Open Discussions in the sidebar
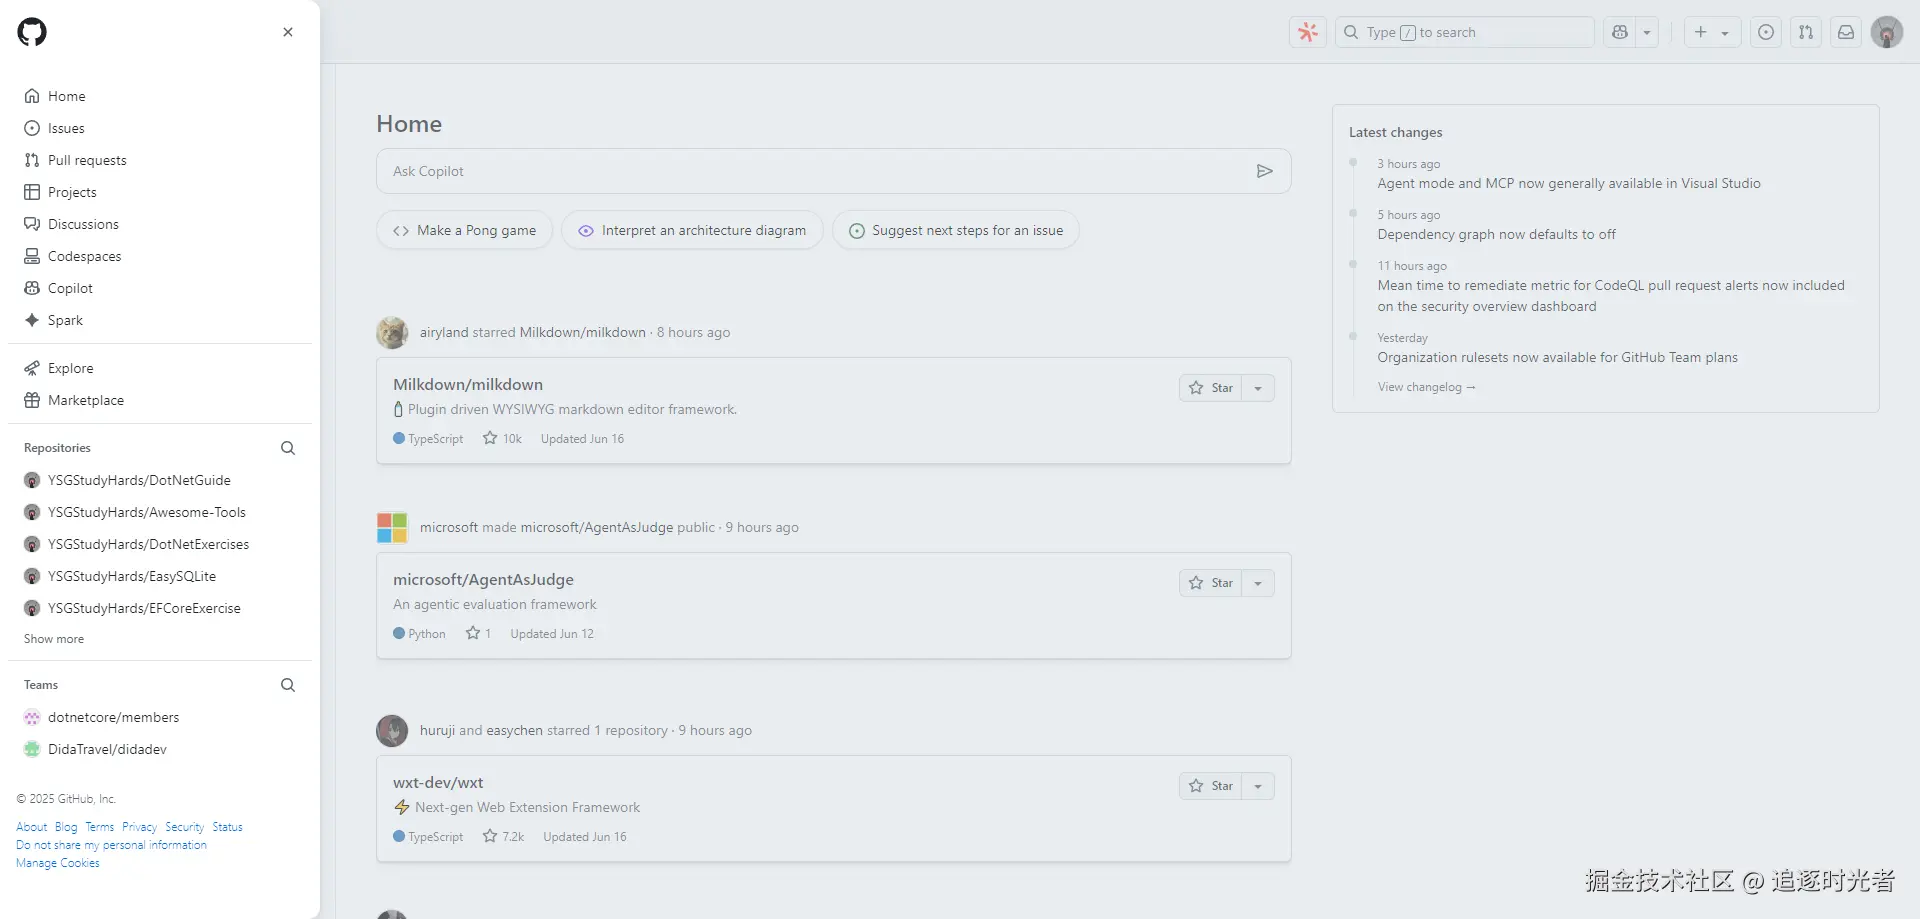Image resolution: width=1920 pixels, height=919 pixels. click(160, 224)
